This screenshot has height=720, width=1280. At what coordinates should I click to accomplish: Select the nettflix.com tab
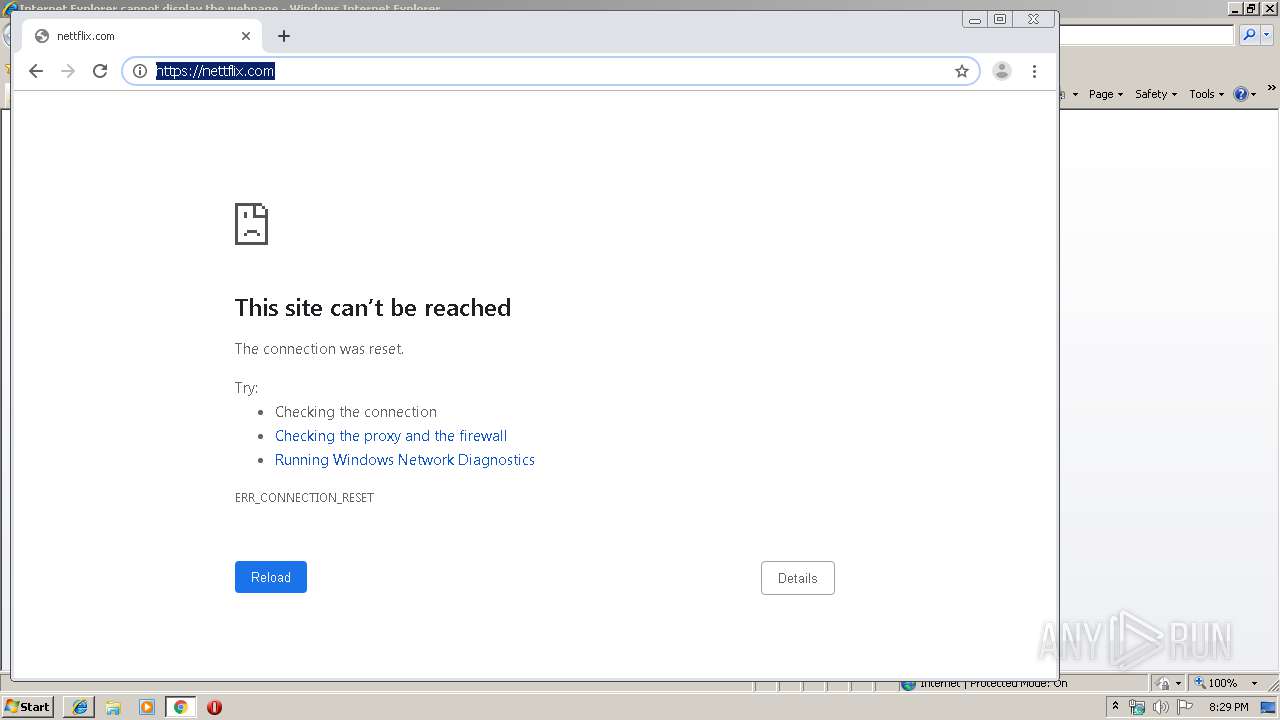coord(142,36)
